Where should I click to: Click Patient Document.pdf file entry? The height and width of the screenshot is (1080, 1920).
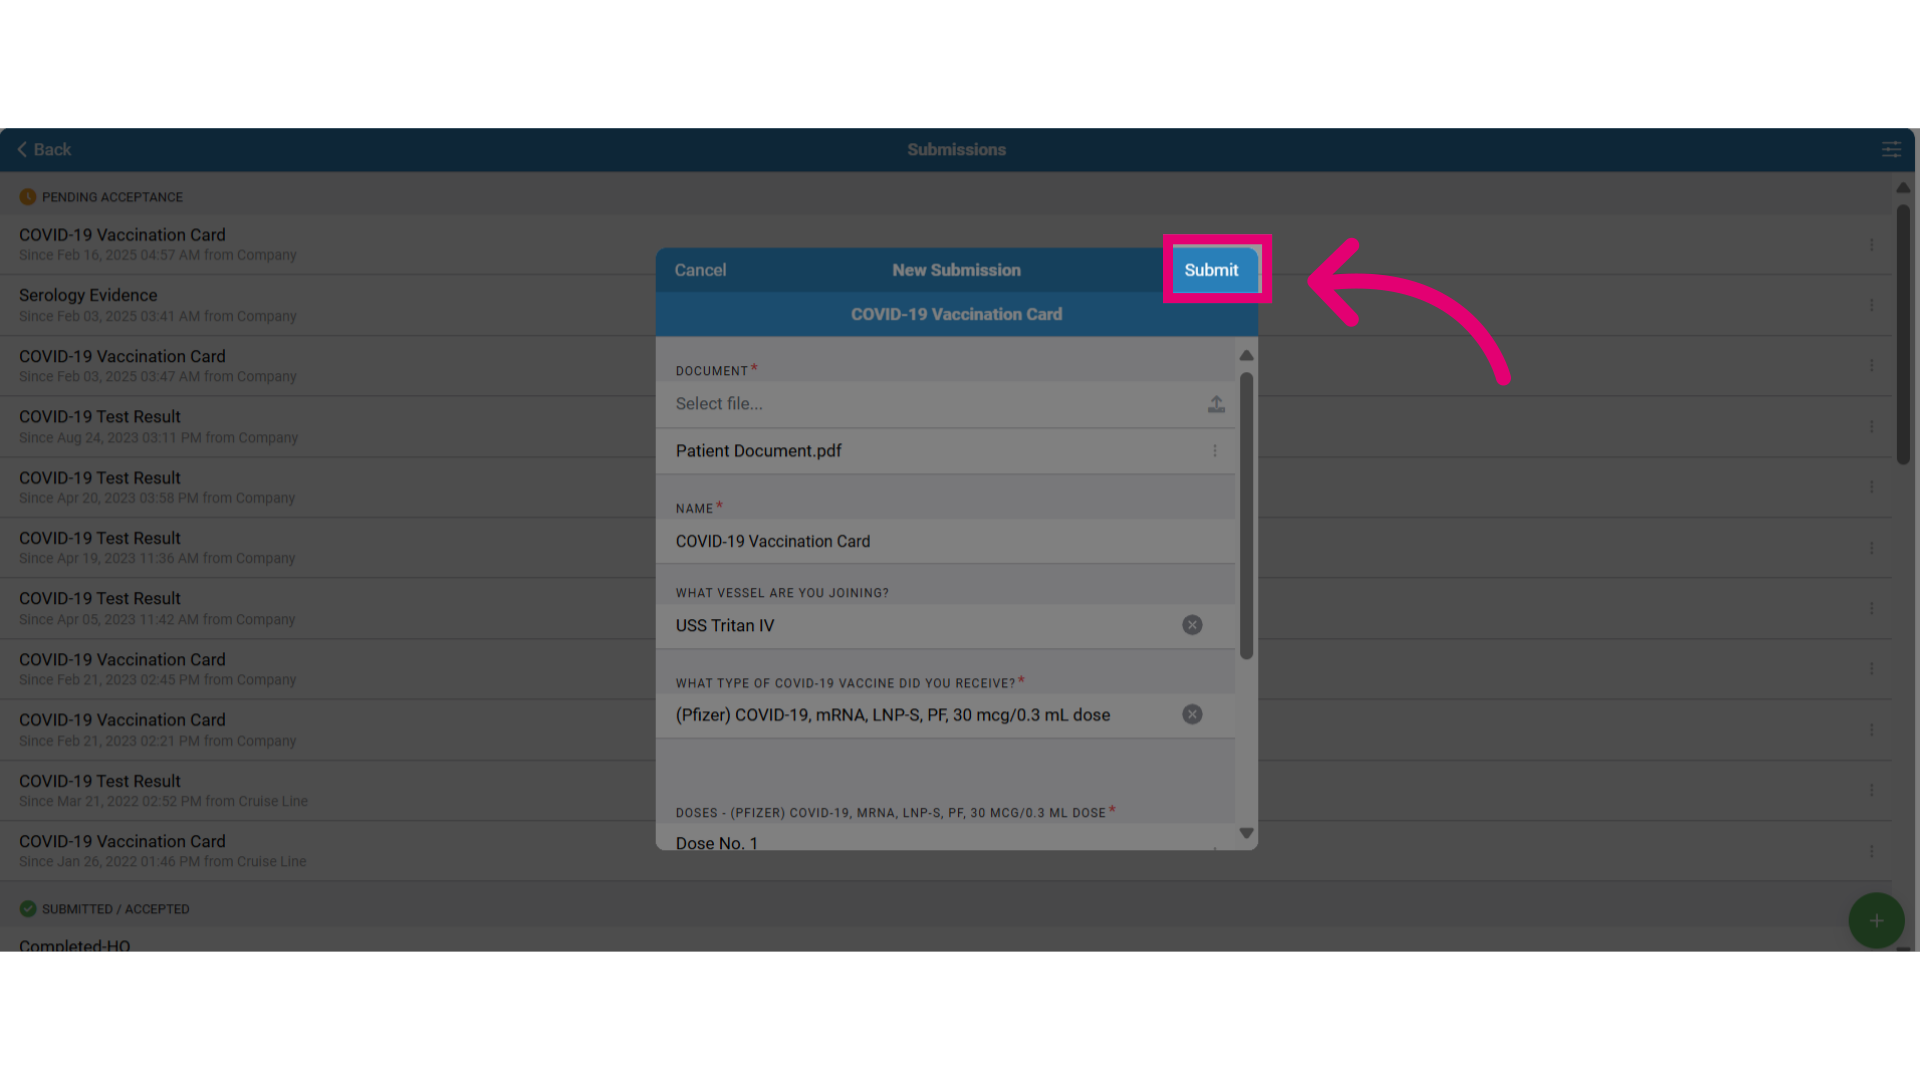click(x=945, y=451)
